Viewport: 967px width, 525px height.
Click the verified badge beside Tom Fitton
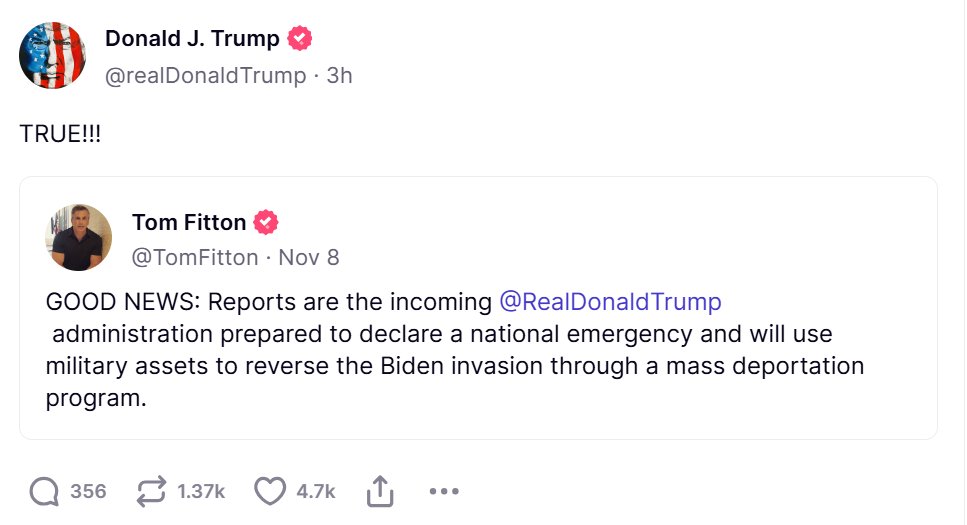(265, 222)
